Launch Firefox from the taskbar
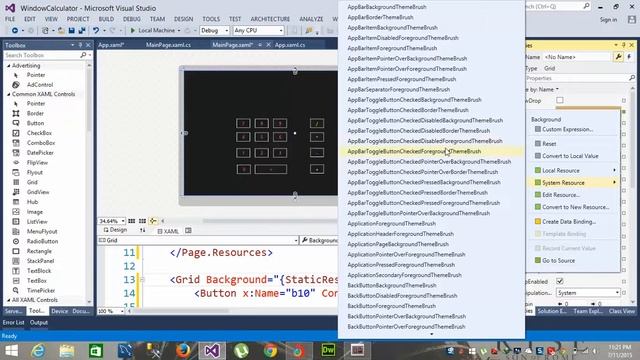 [183, 351]
